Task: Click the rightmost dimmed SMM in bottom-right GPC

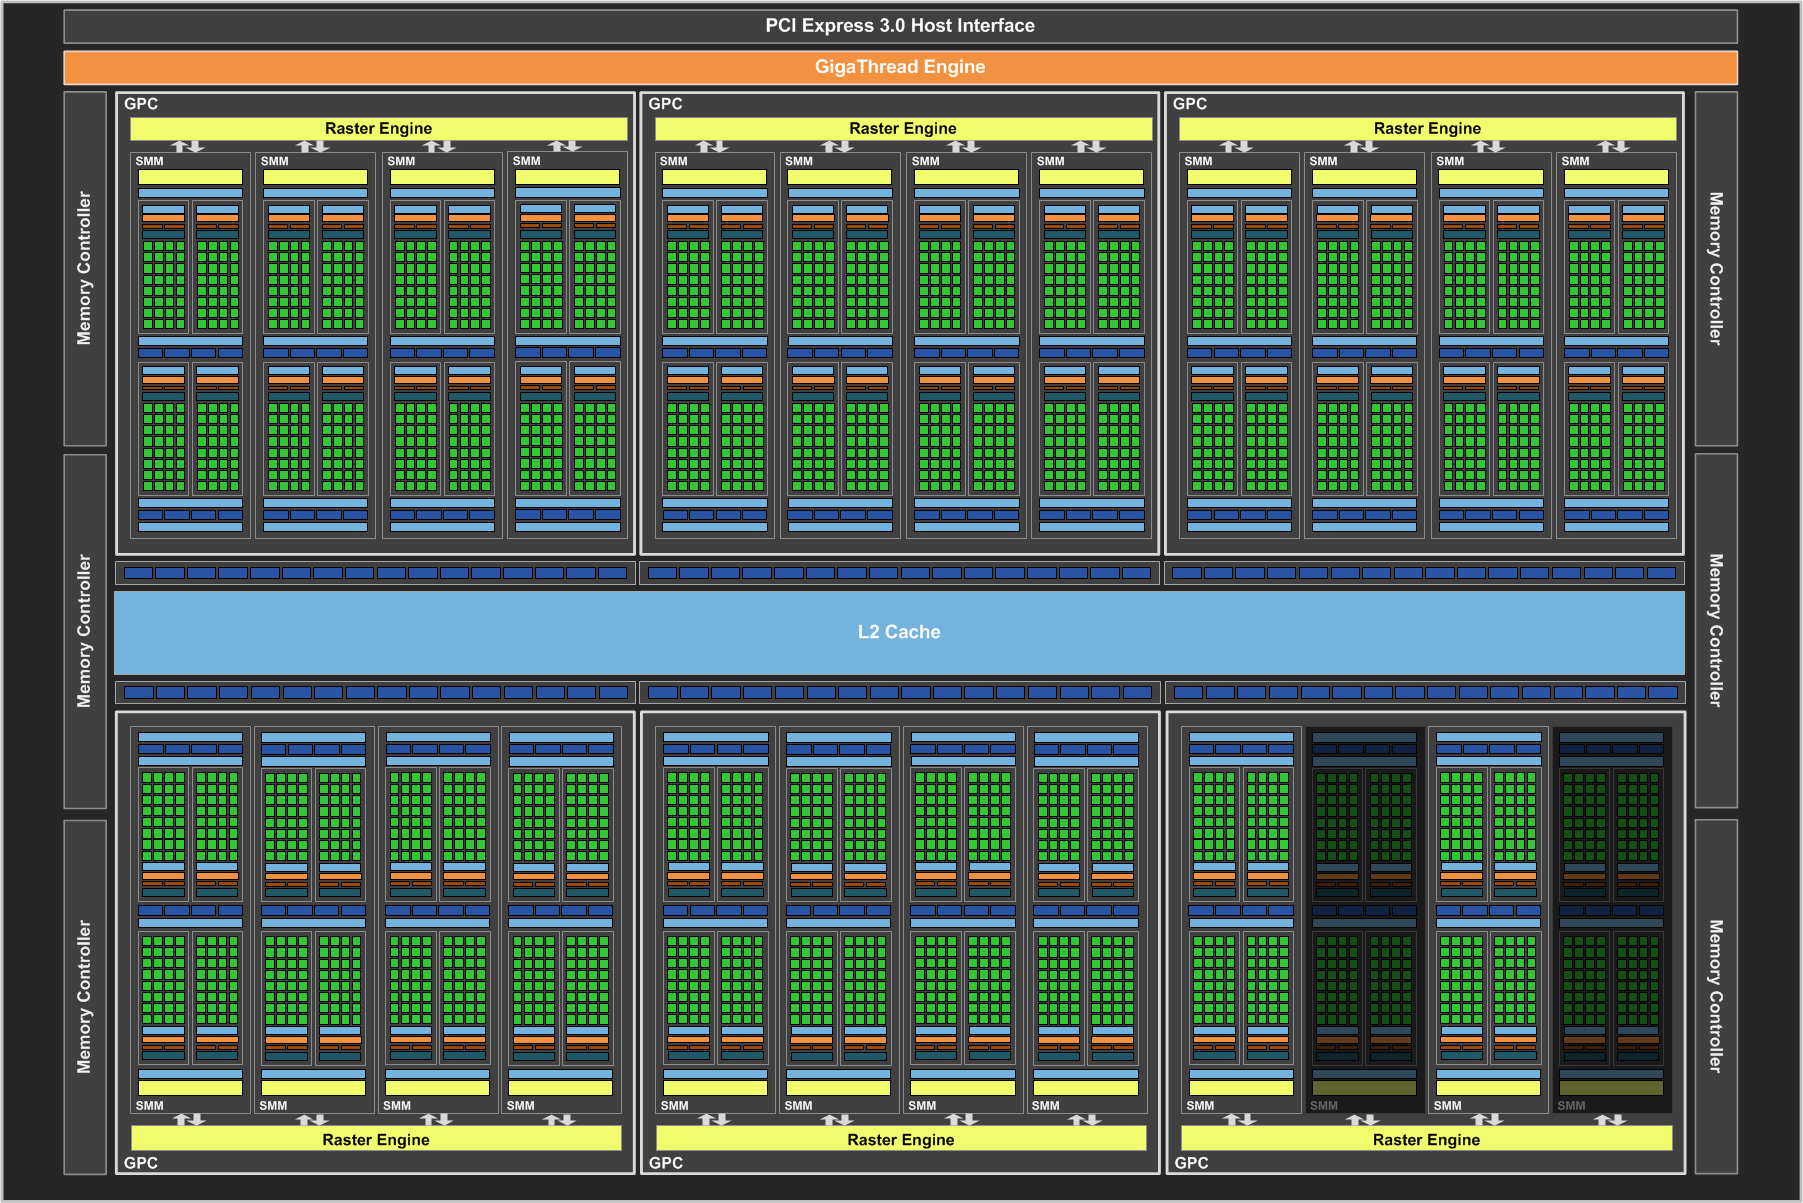Action: (1611, 920)
